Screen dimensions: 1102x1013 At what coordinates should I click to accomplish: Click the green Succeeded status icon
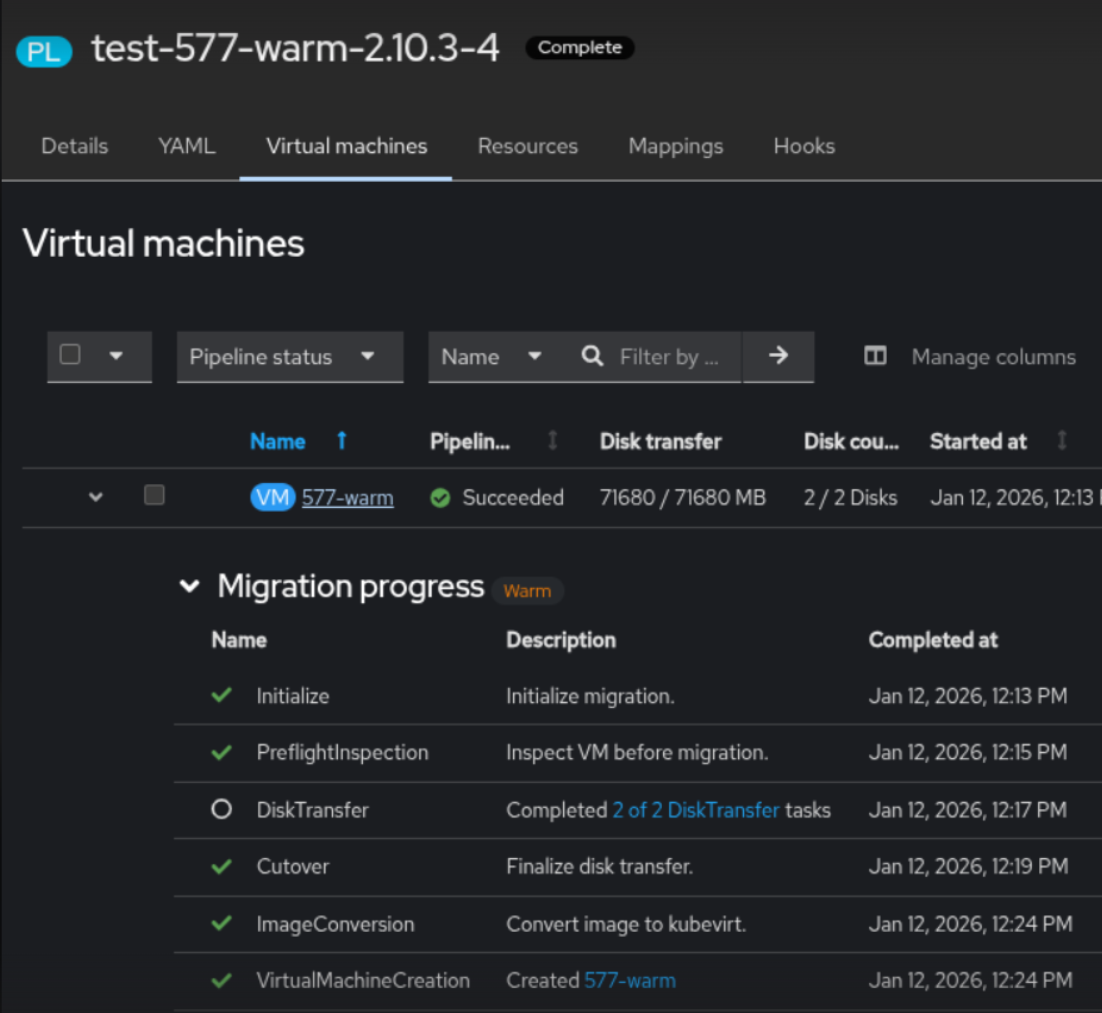pos(440,498)
